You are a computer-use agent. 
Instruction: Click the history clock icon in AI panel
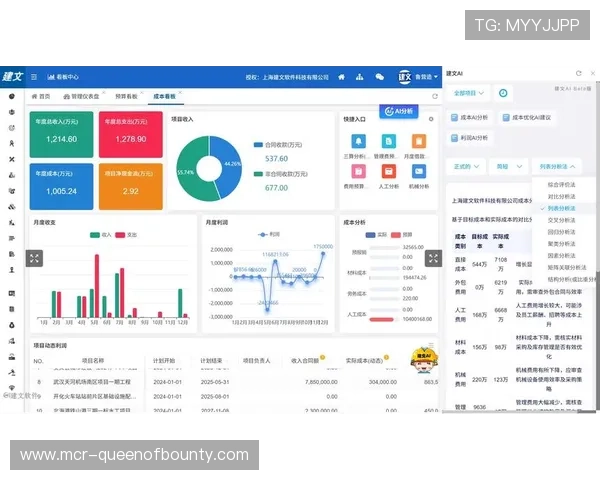503,93
